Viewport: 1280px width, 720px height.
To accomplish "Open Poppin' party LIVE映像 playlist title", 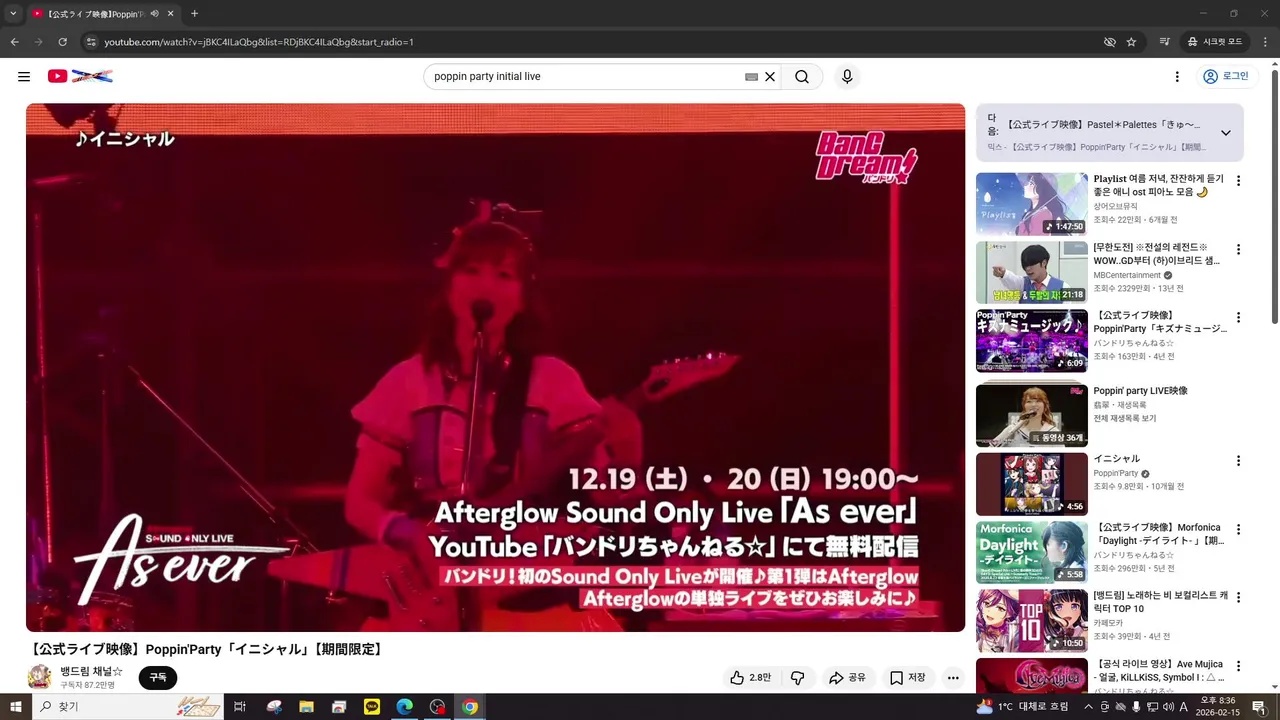I will pyautogui.click(x=1140, y=391).
